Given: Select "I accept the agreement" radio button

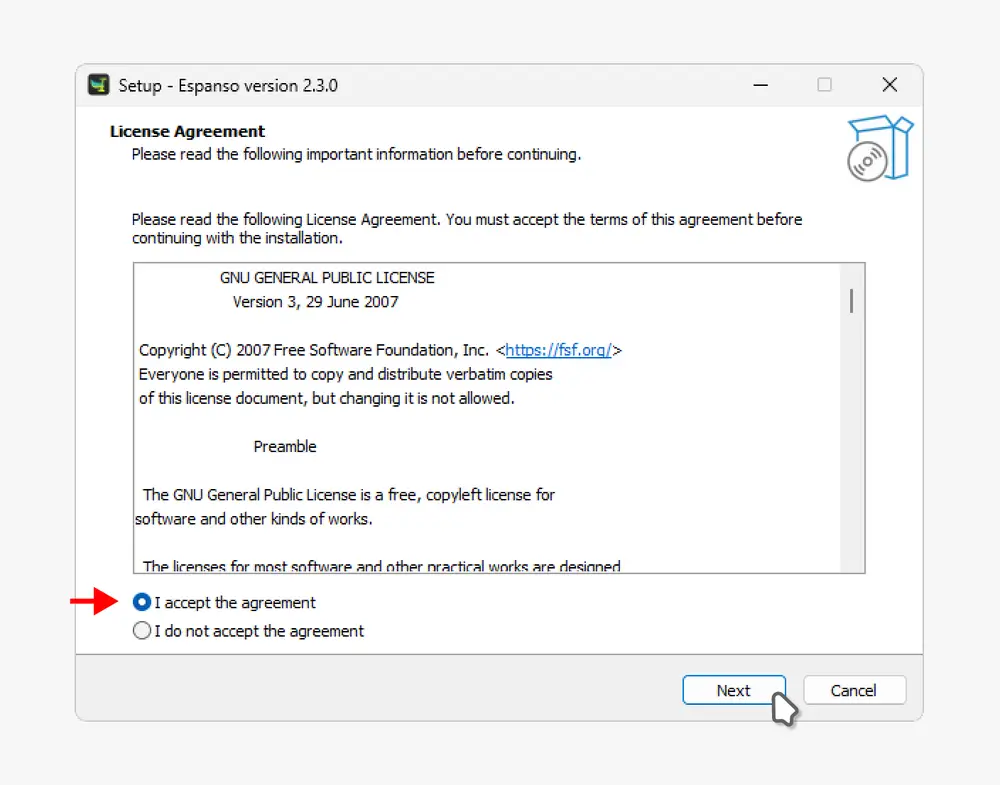Looking at the screenshot, I should 142,603.
